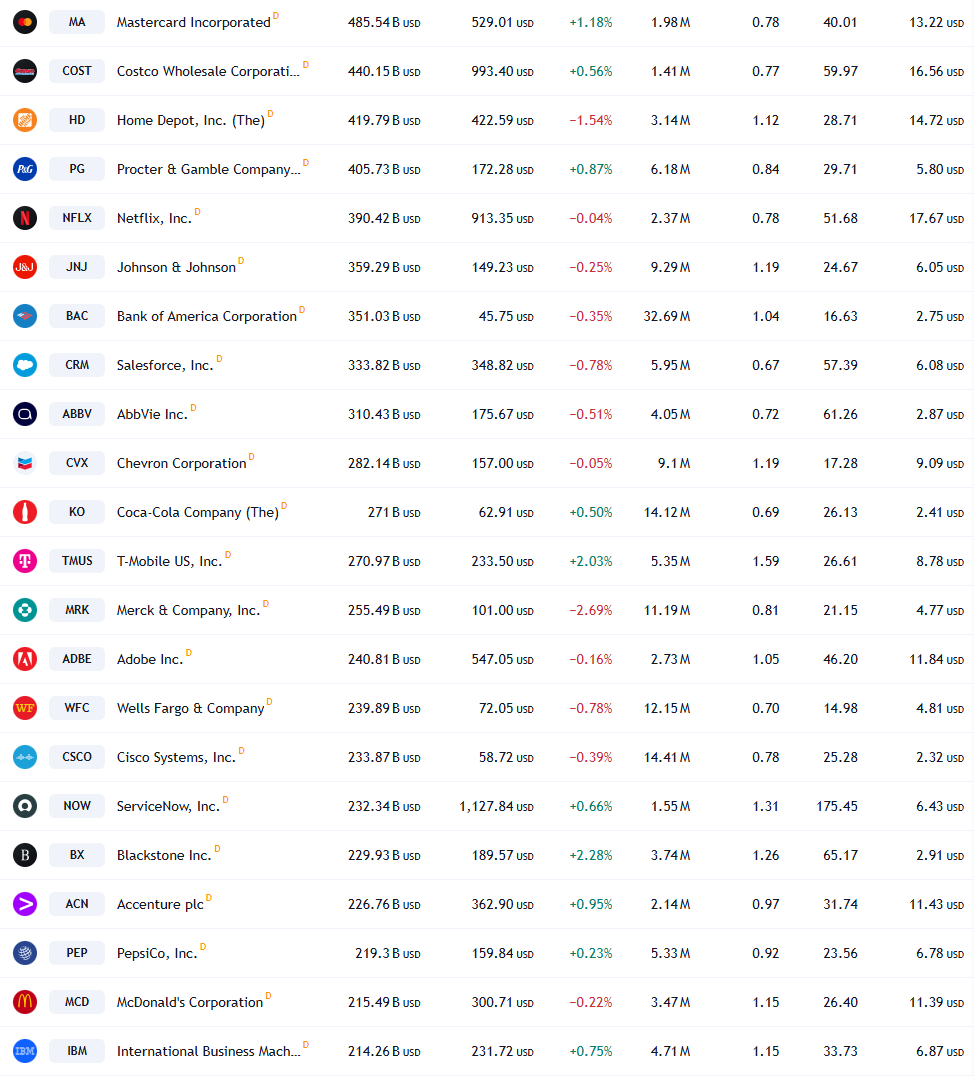The width and height of the screenshot is (974, 1076).
Task: Click the ServiceNow logo icon
Action: 25,806
